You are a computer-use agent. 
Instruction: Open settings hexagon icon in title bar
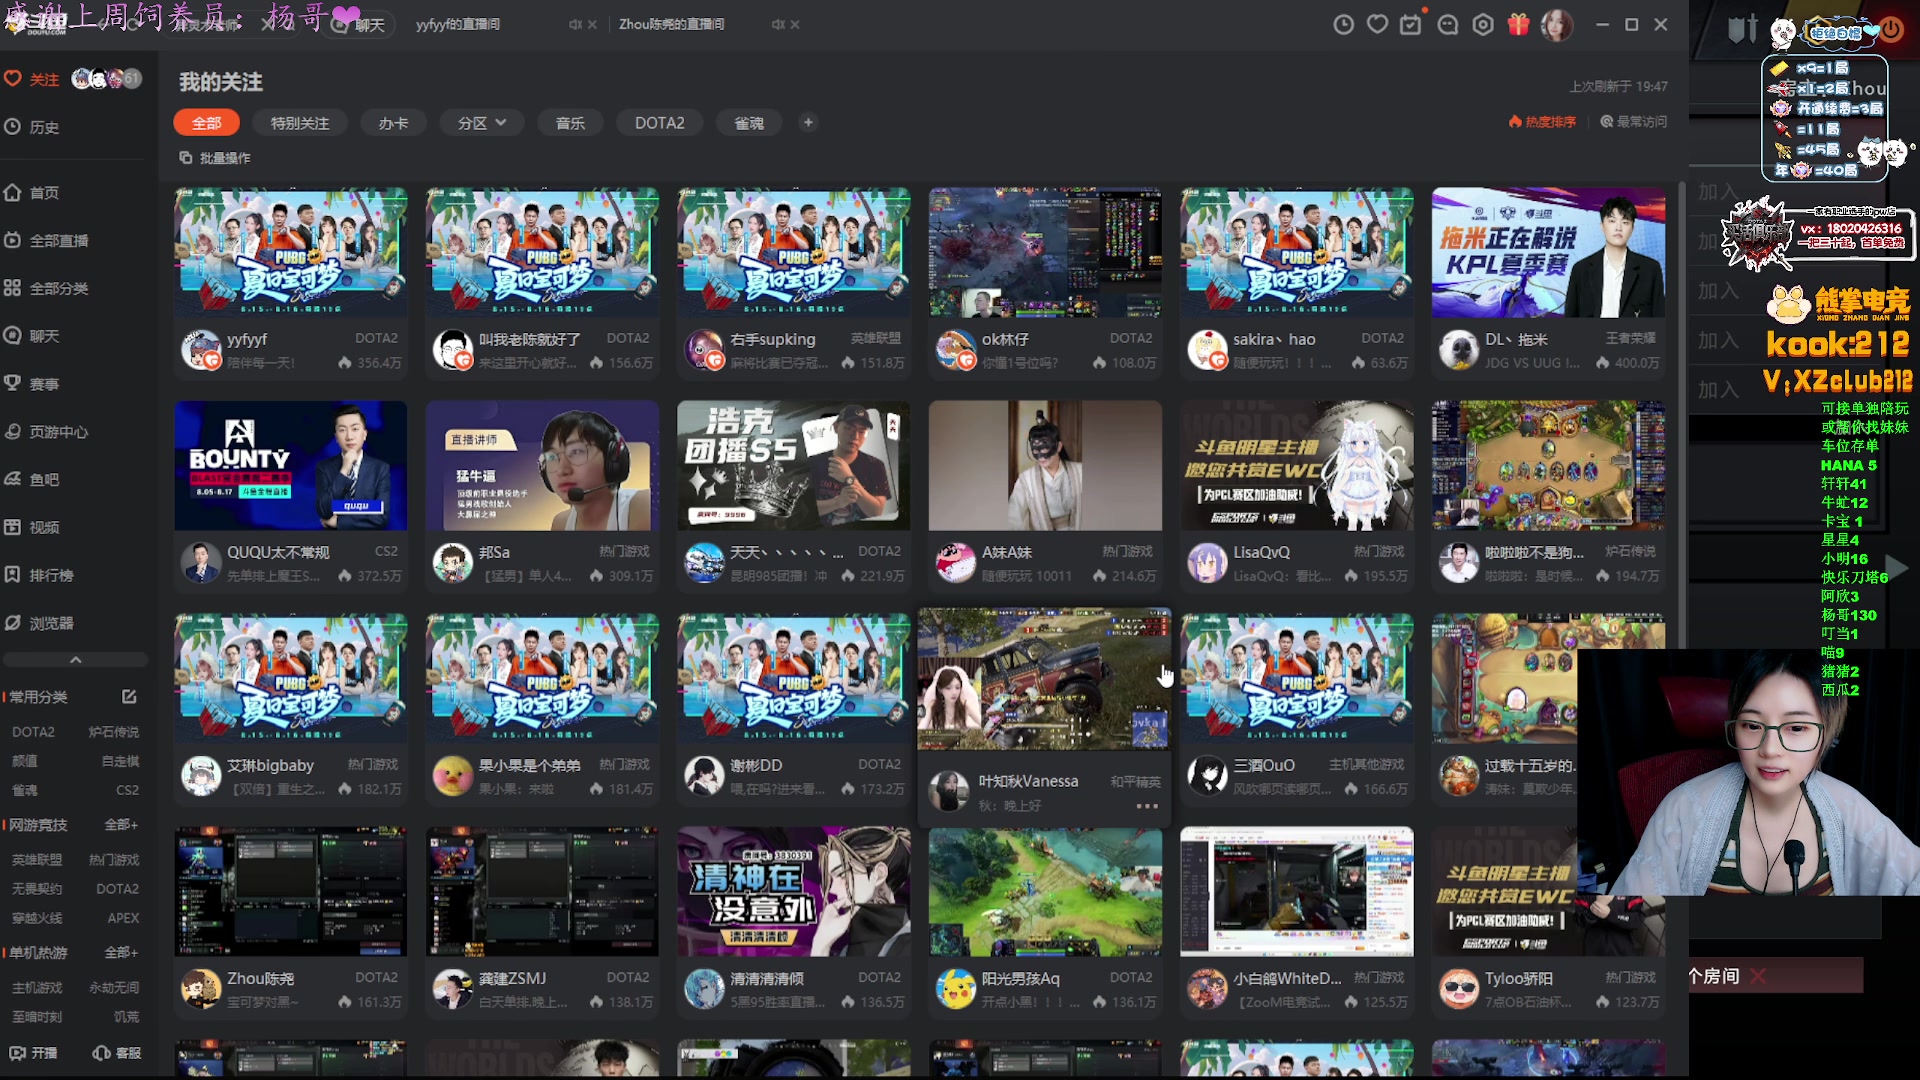(1483, 24)
